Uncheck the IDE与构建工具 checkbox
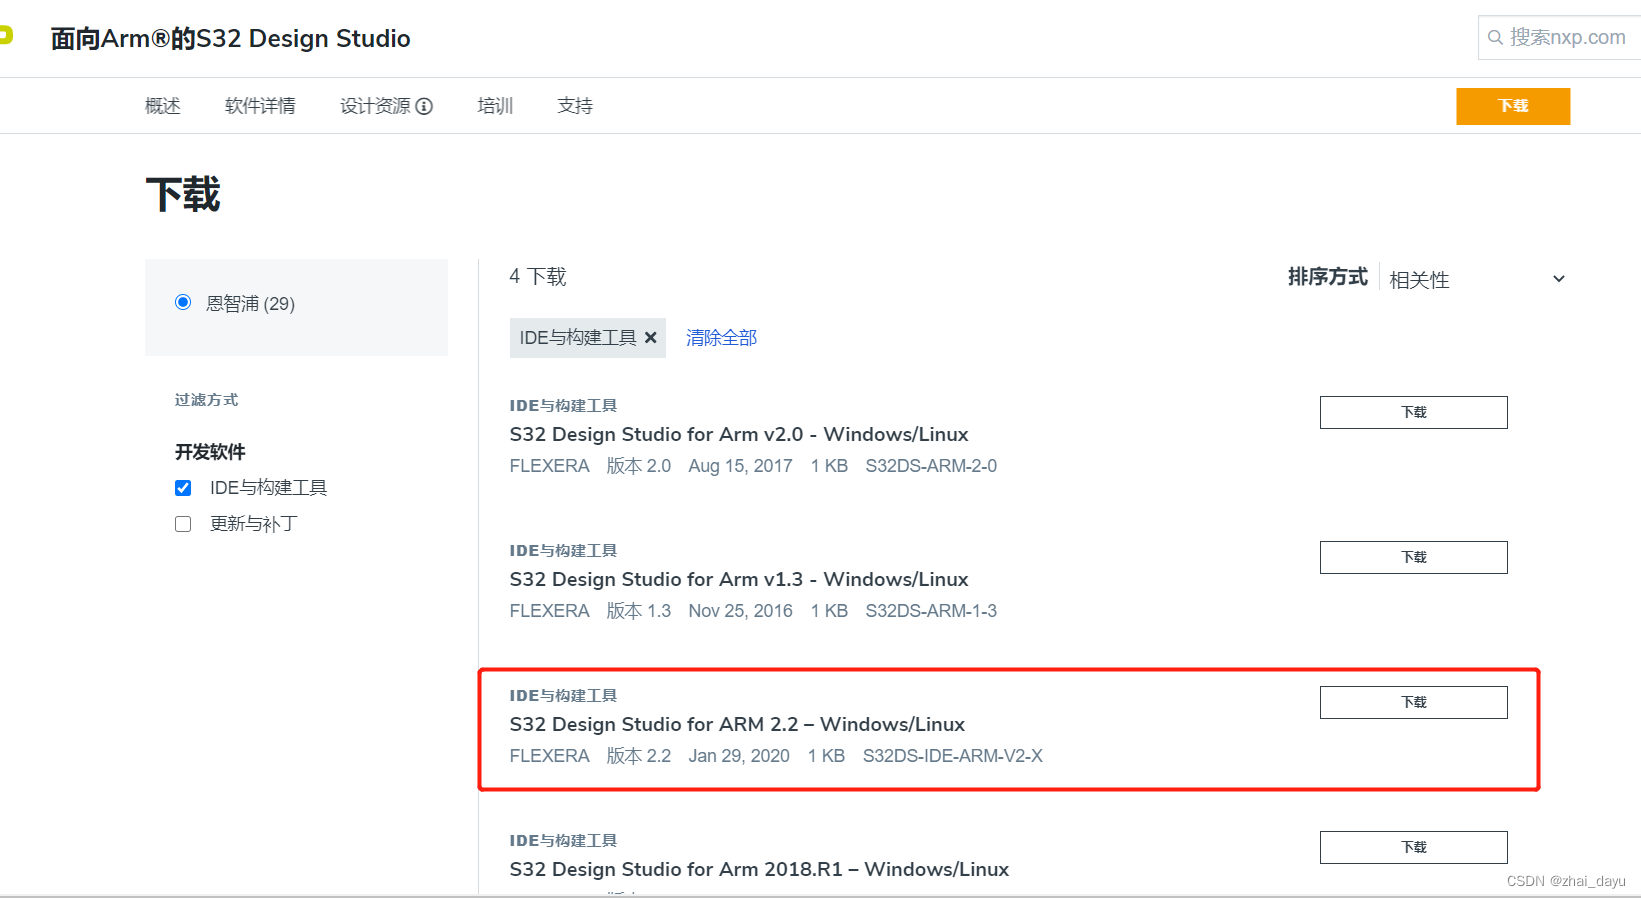 [x=183, y=488]
